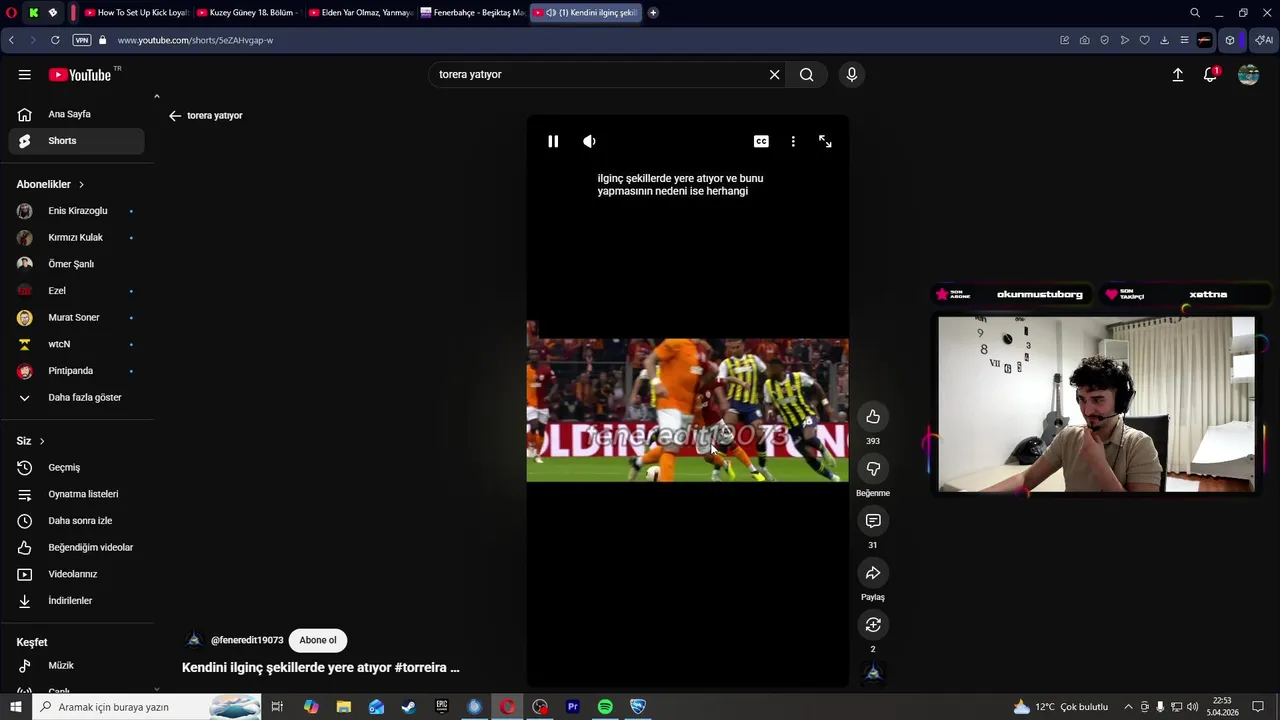Open Kırmızı Kulak subscription channel
The image size is (1280, 720).
[77, 238]
